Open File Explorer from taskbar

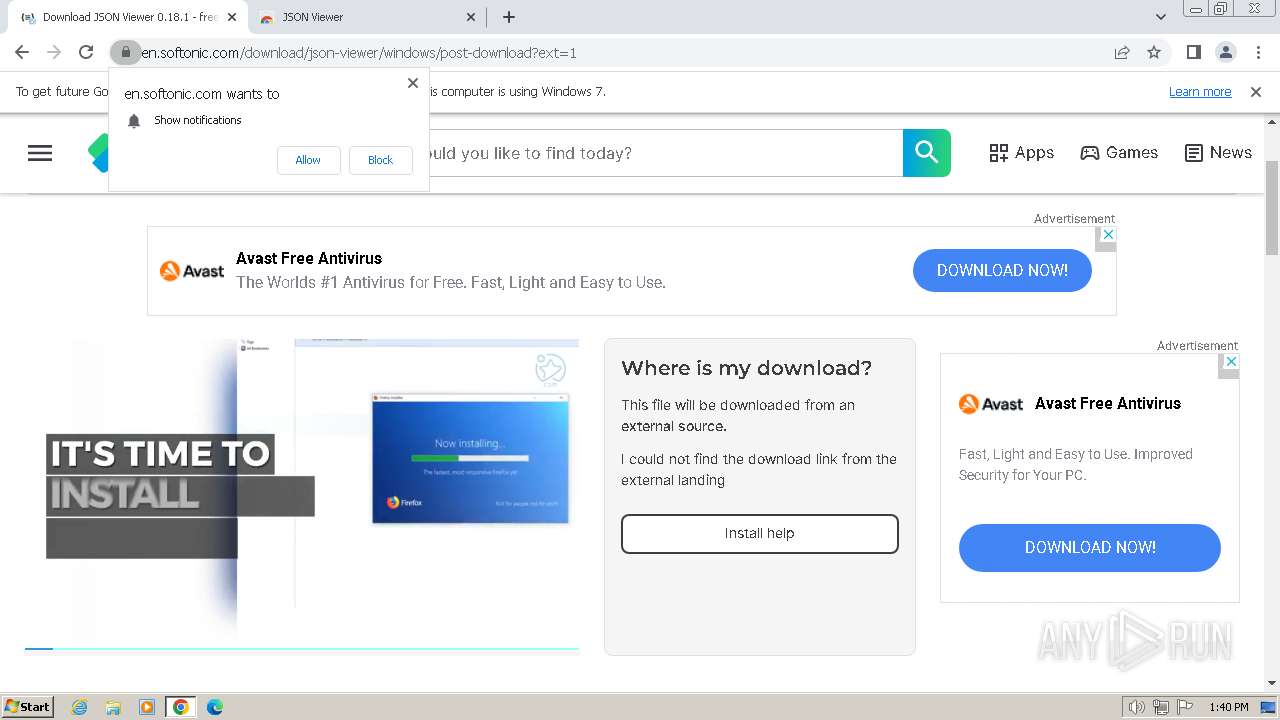point(113,707)
